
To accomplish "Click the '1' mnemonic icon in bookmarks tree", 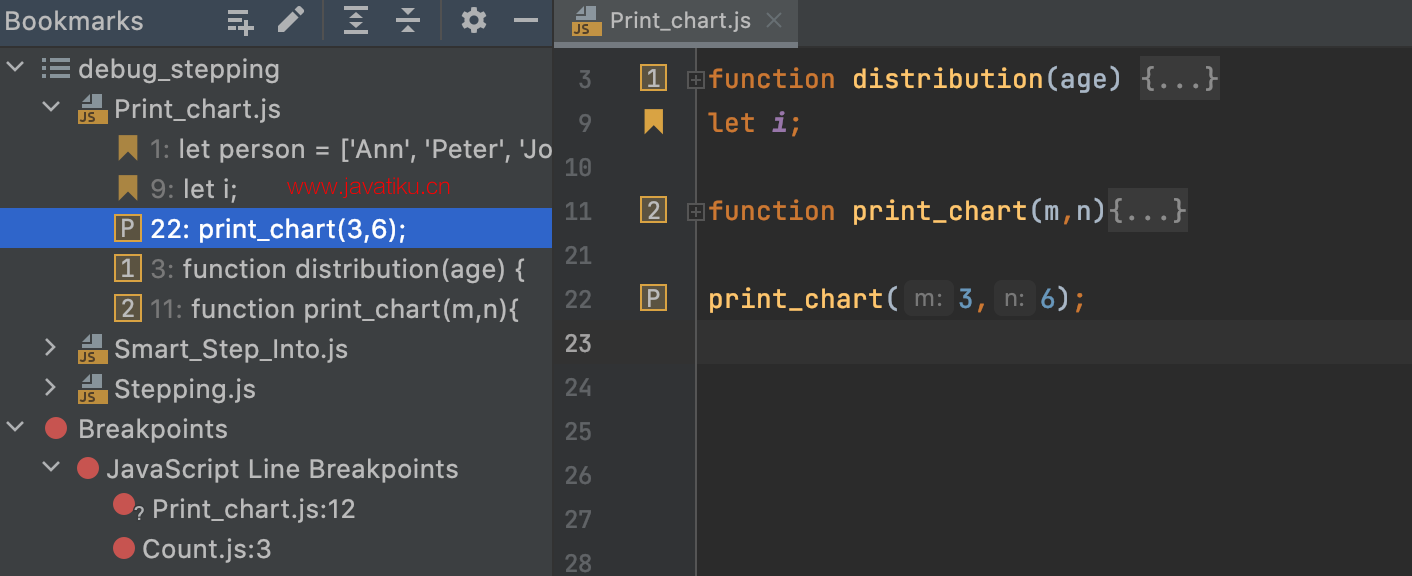I will (127, 269).
